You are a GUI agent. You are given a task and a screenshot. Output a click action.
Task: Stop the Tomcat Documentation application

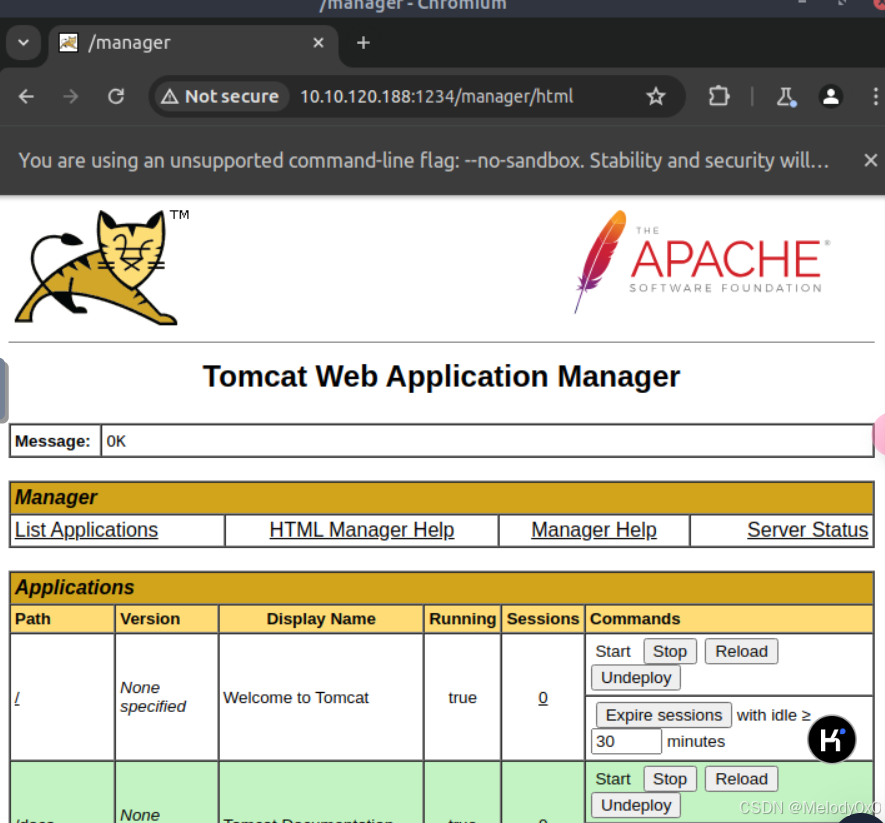(x=670, y=779)
